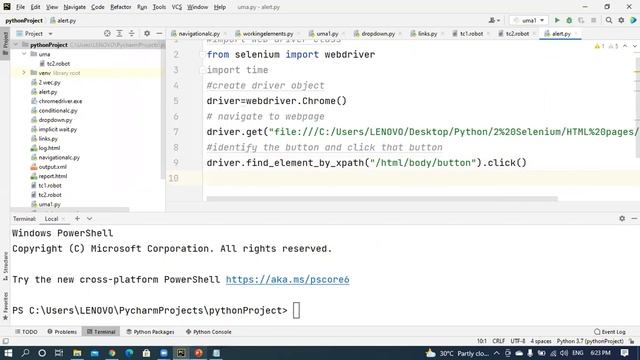Switch to tc1.robot editor tab
Screen dimensions: 640x360
coord(471,33)
